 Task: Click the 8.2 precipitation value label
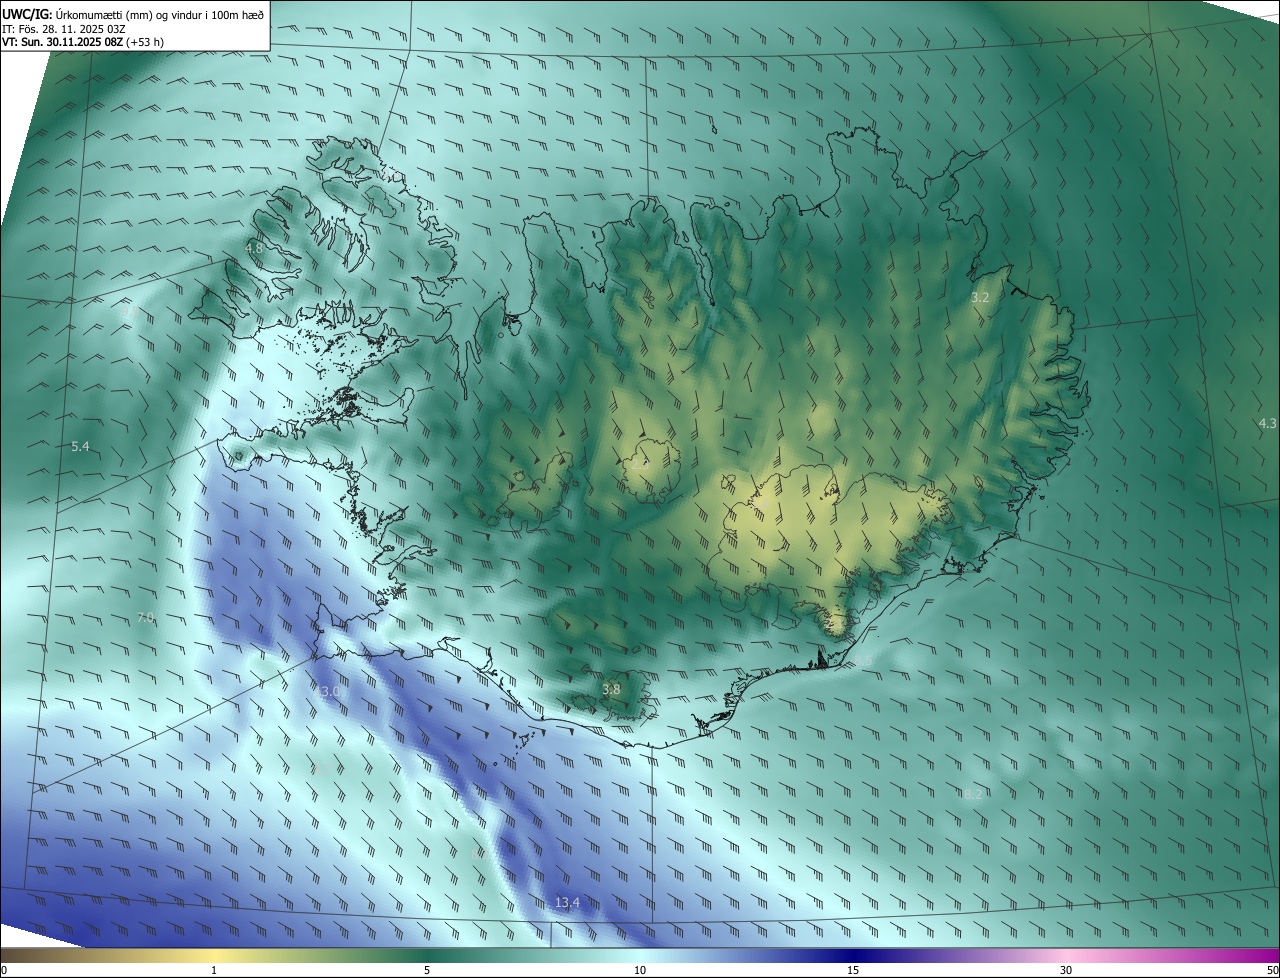(972, 795)
